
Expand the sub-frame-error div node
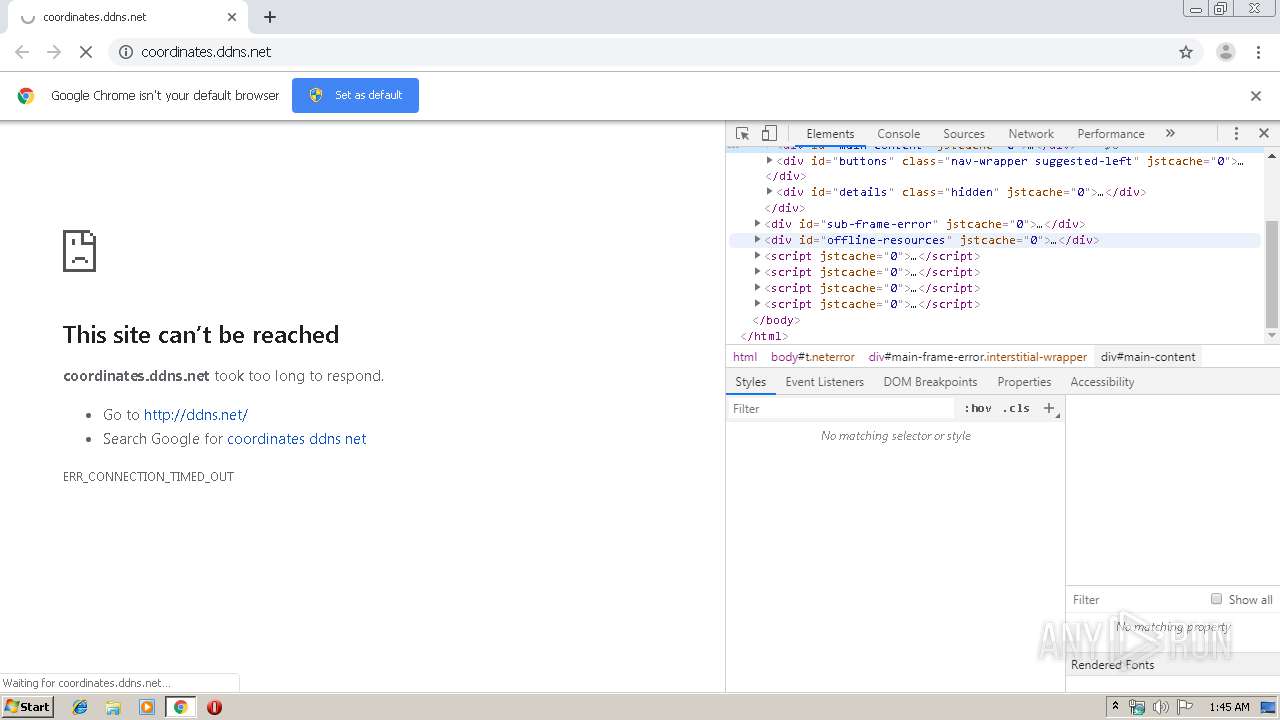pos(757,223)
